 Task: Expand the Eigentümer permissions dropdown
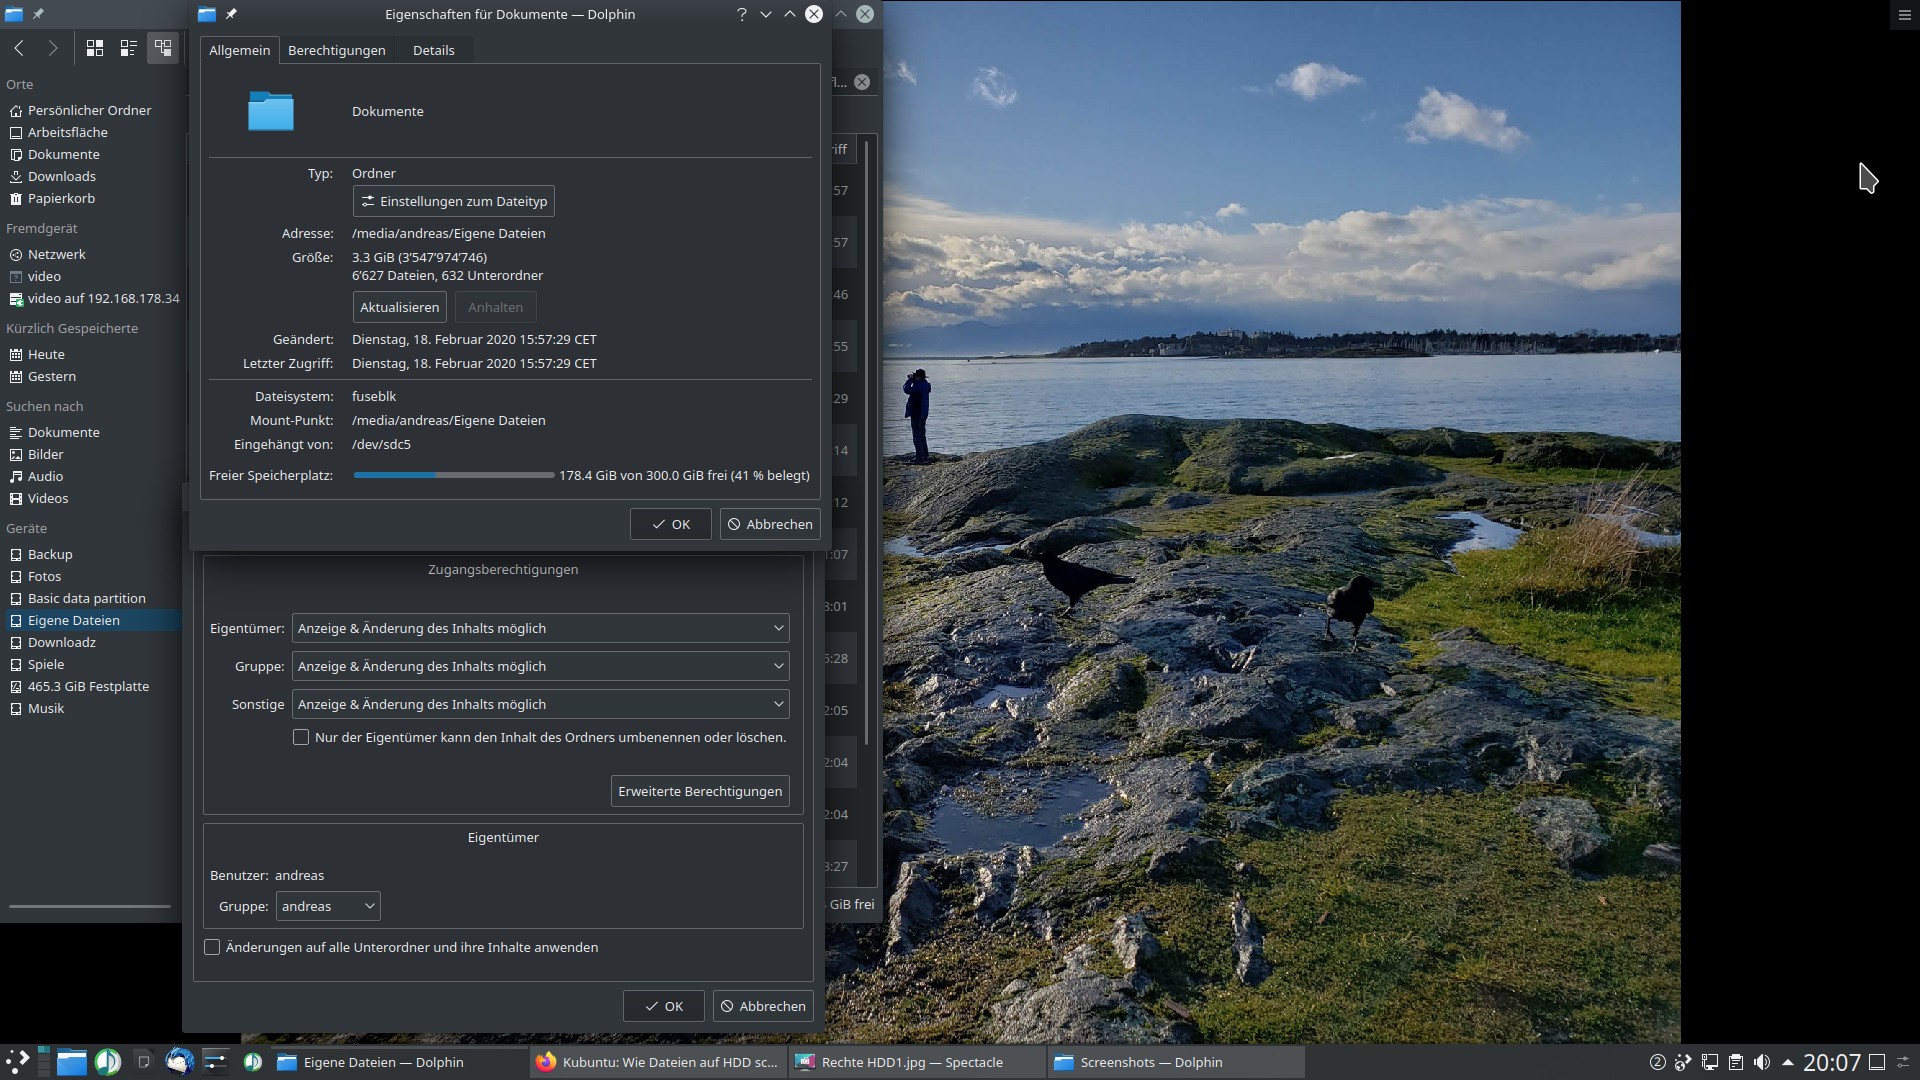point(540,628)
